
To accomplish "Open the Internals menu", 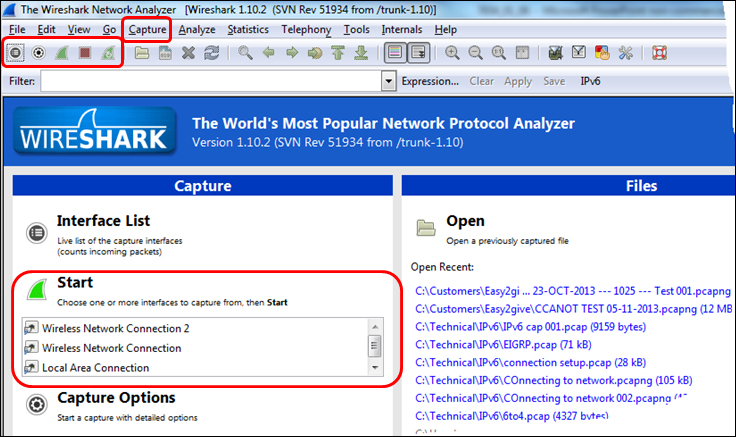I will tap(402, 30).
